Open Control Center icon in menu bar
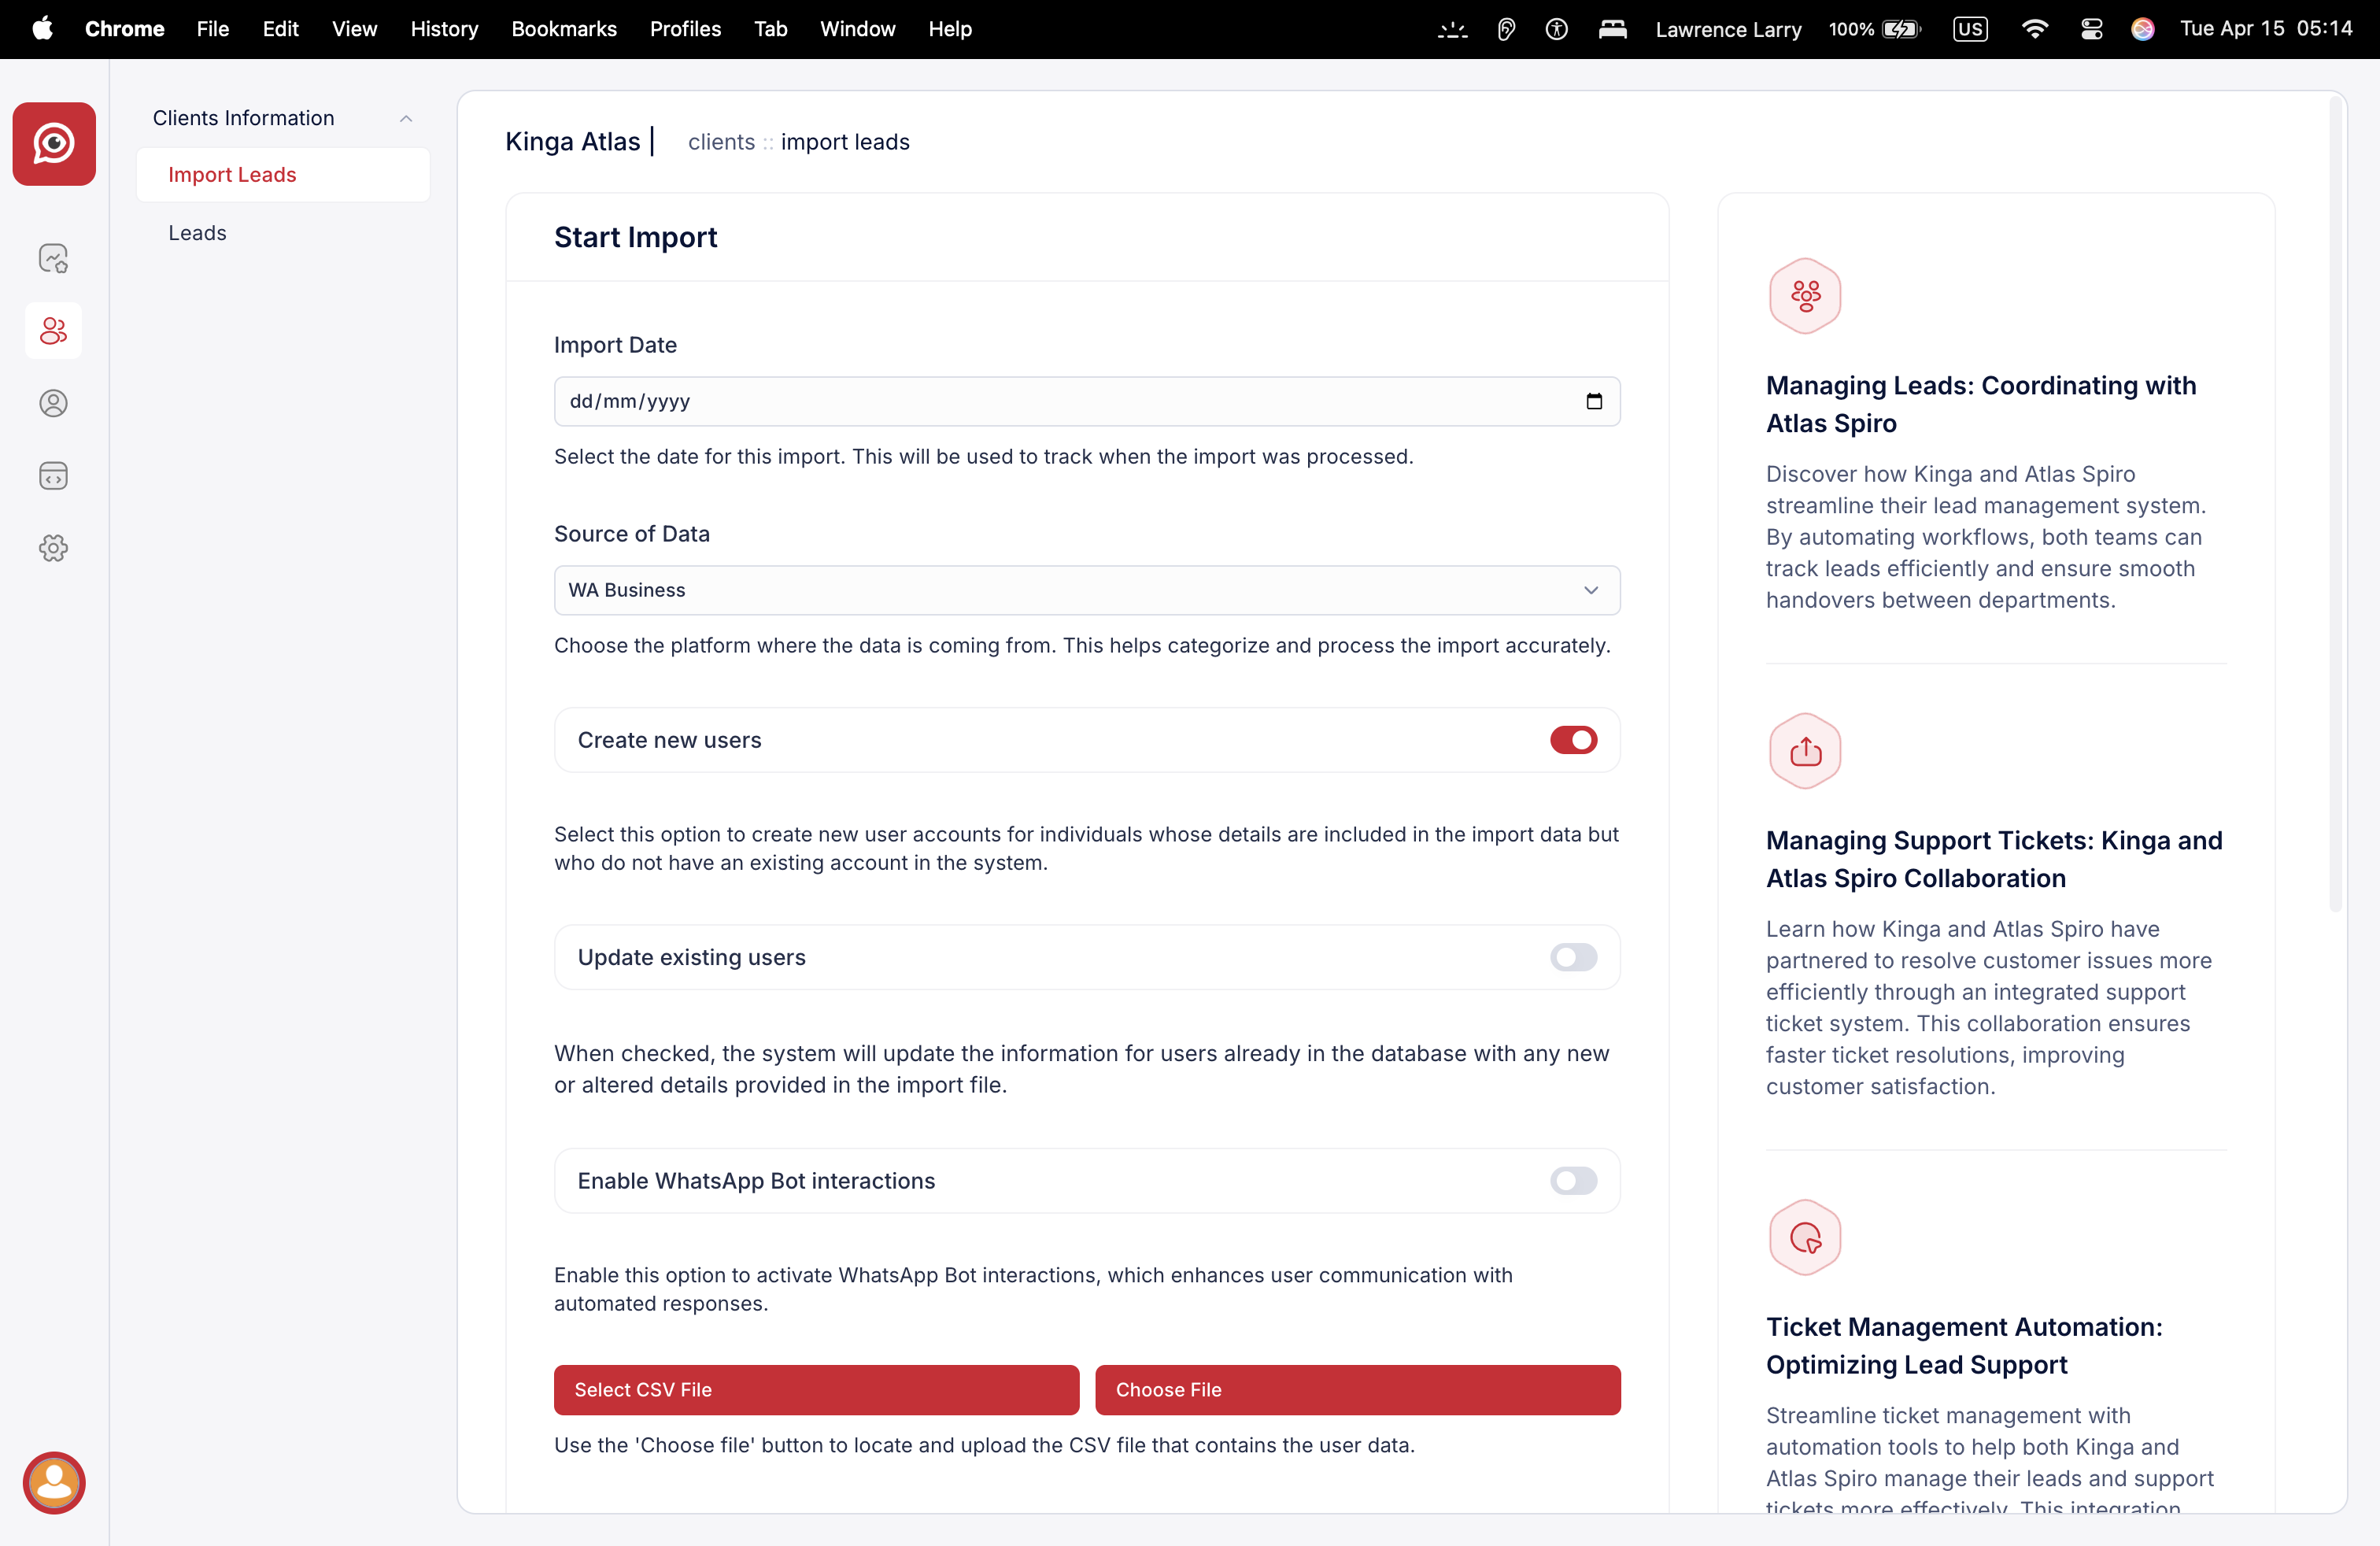The width and height of the screenshot is (2380, 1546). tap(2091, 29)
